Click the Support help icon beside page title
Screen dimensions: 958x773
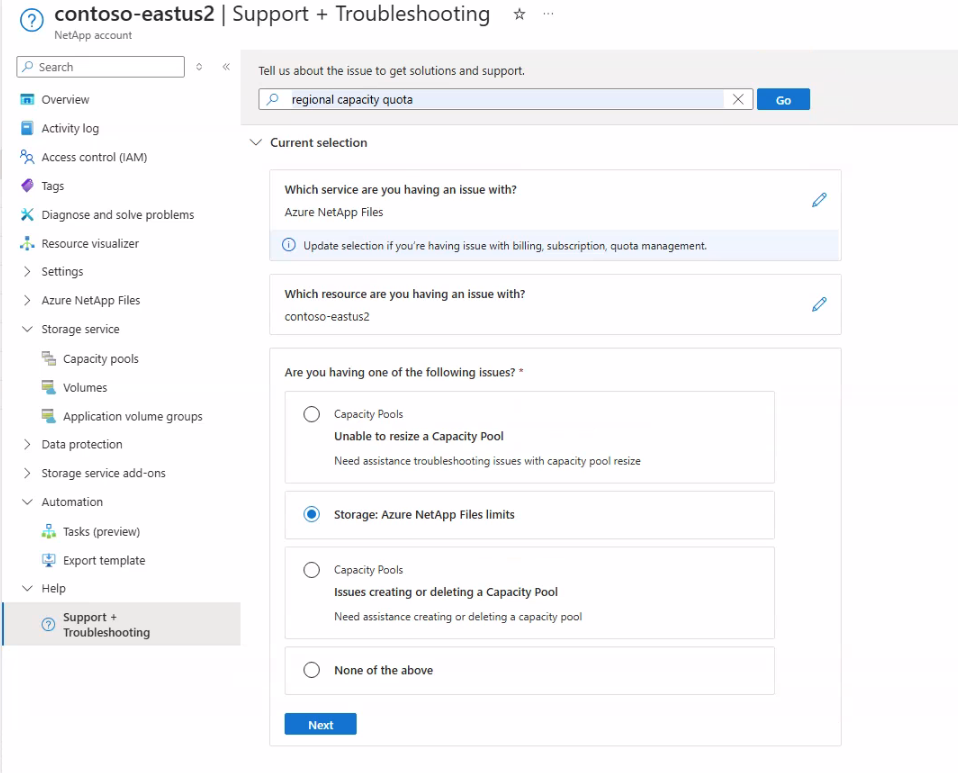[x=32, y=20]
